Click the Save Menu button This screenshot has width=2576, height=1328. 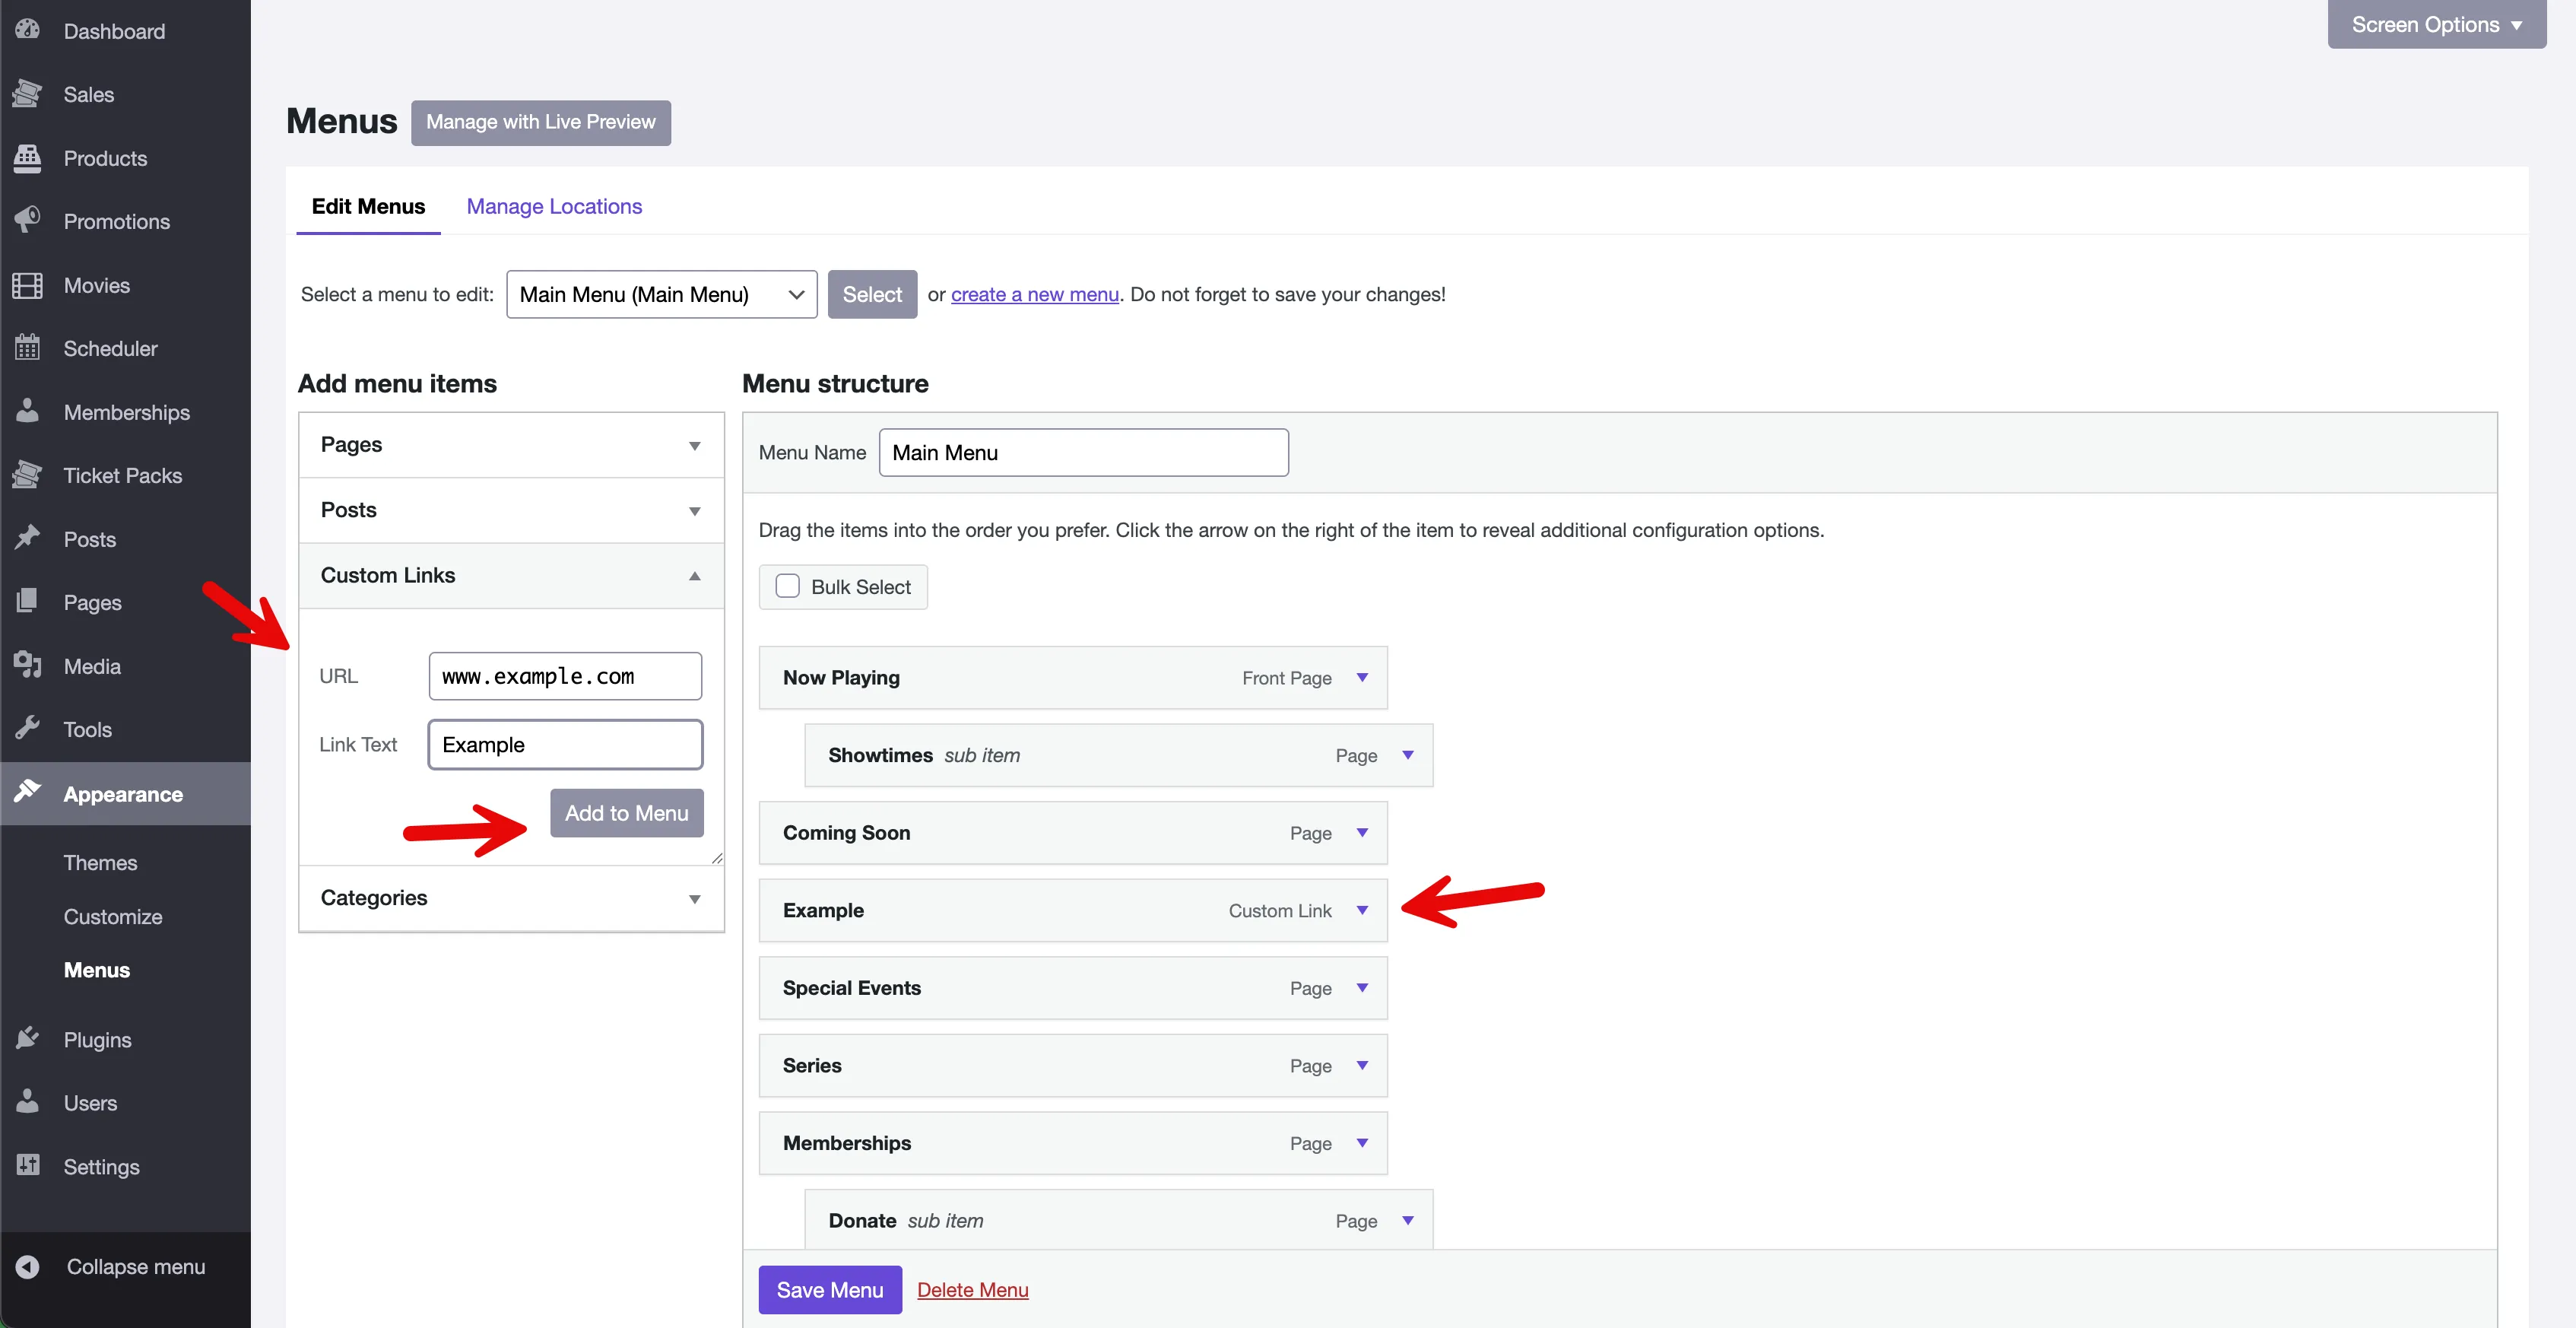pyautogui.click(x=830, y=1290)
